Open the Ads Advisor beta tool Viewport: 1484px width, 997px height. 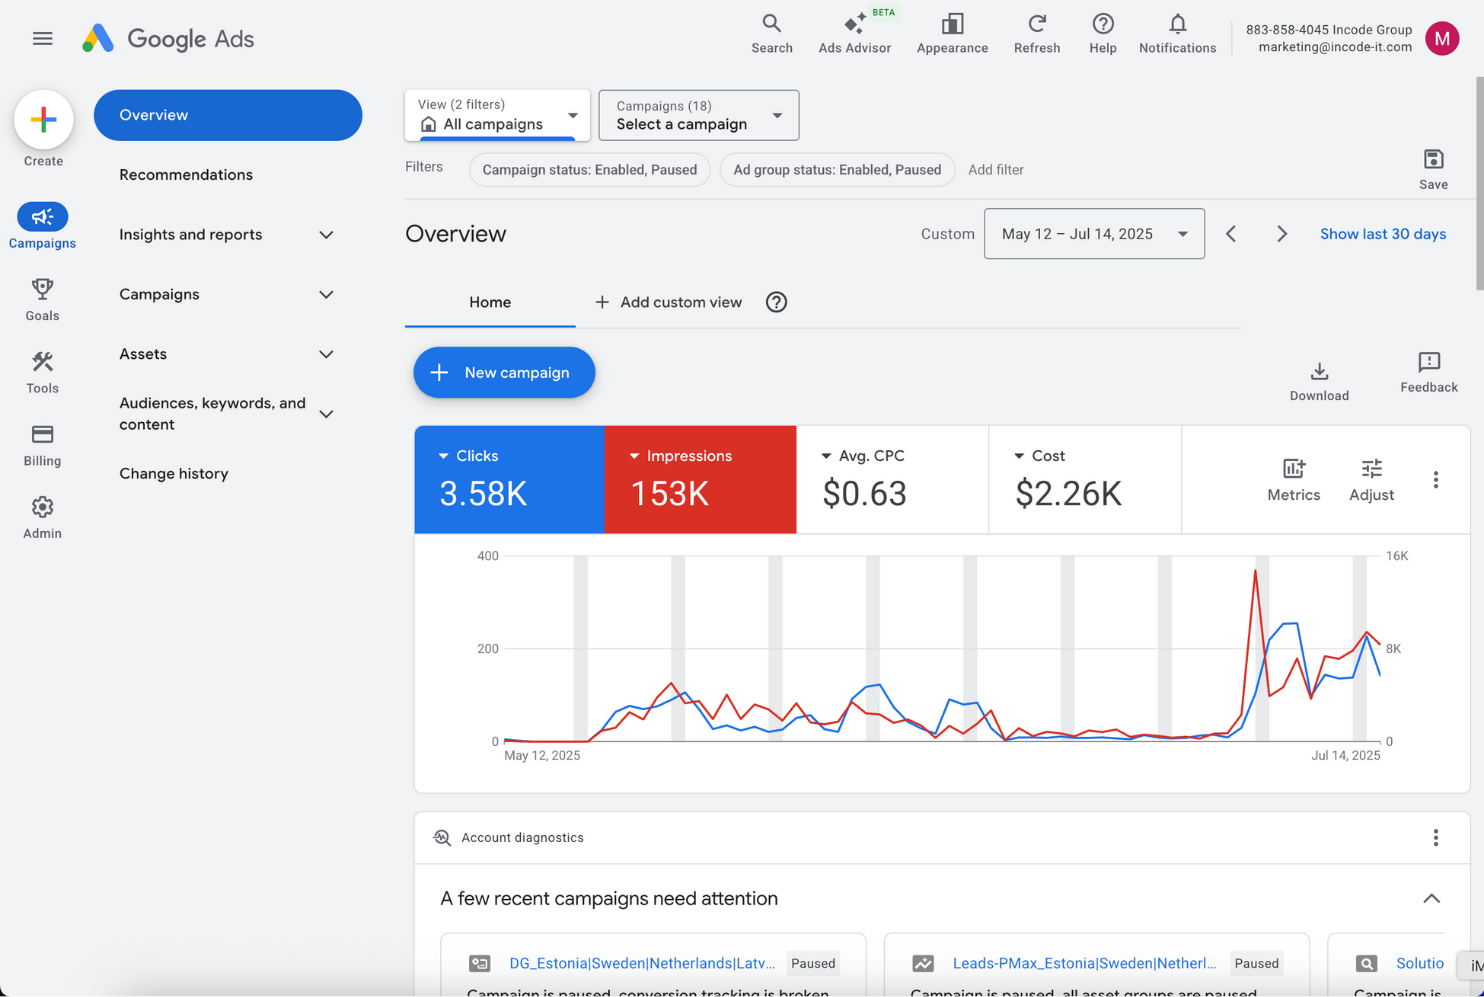pyautogui.click(x=854, y=34)
